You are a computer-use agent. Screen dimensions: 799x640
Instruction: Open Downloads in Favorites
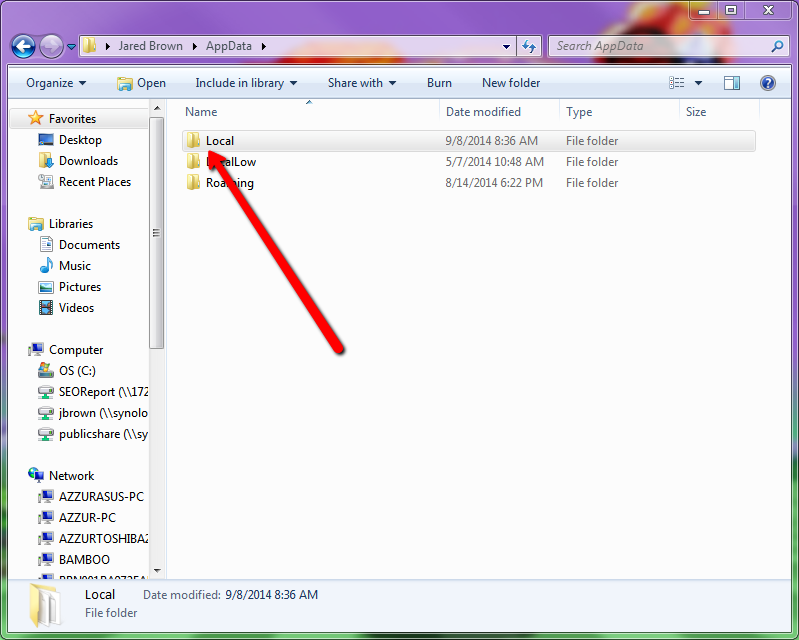coord(88,161)
